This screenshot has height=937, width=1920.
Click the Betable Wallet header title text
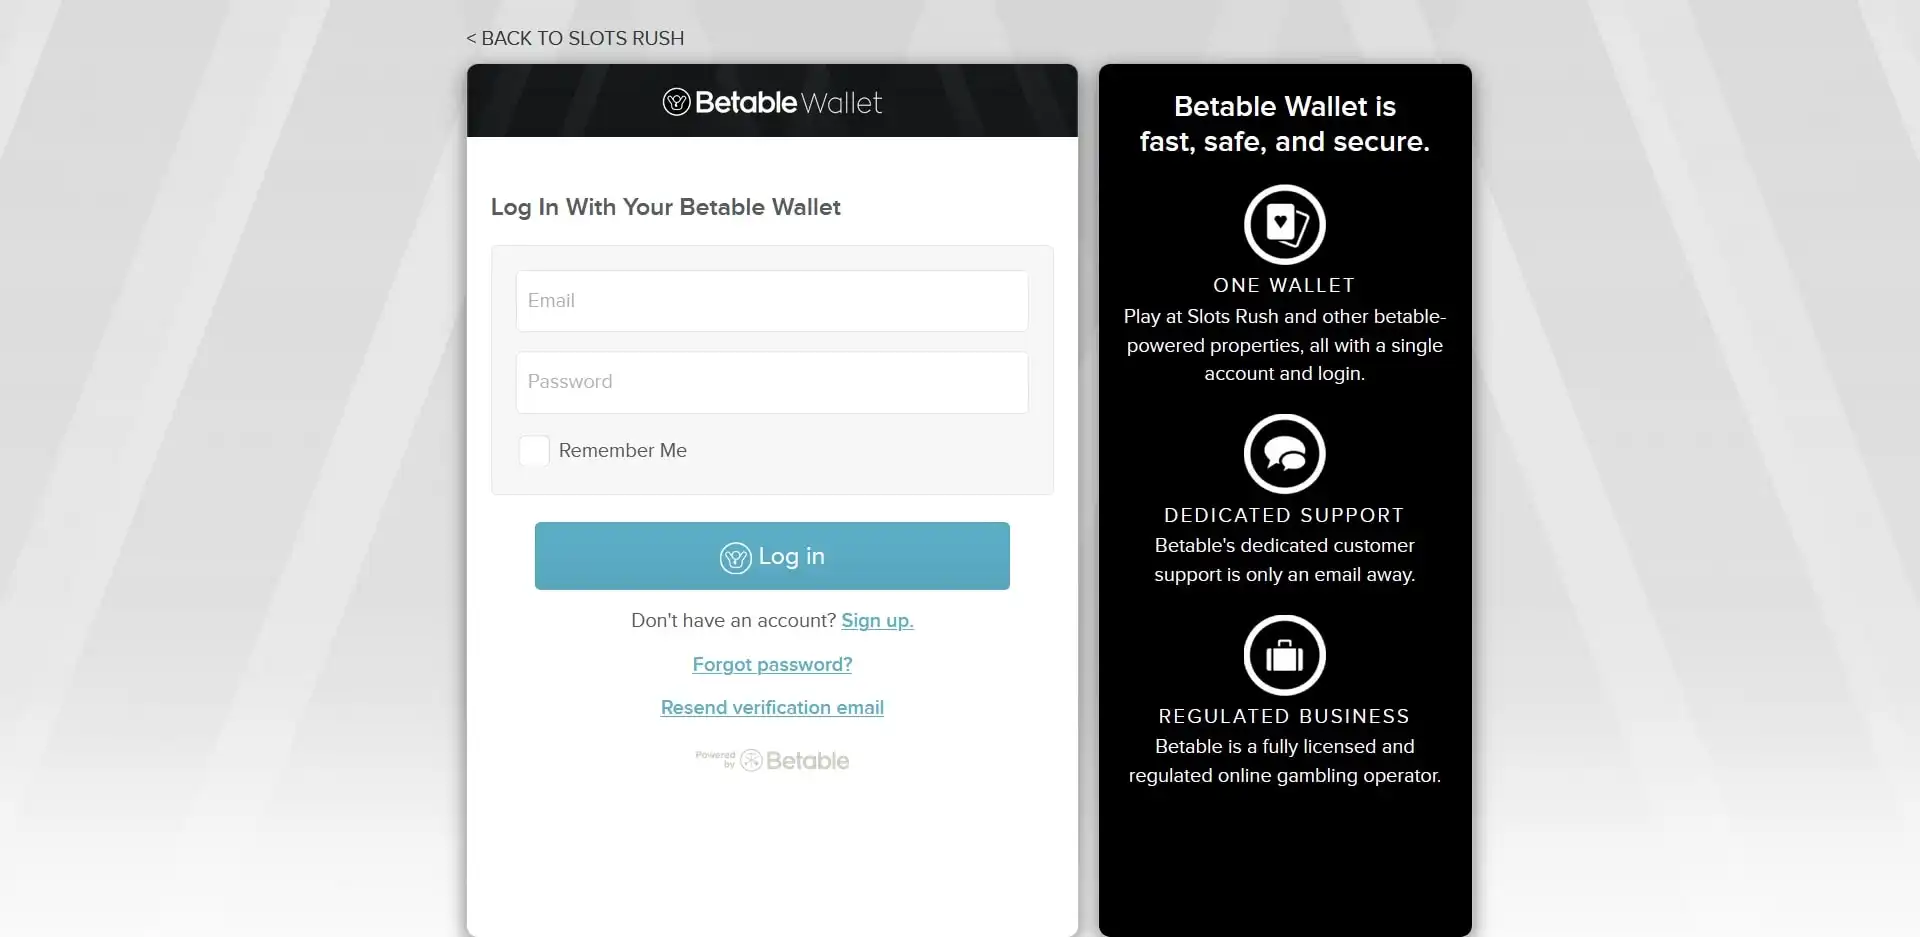(x=789, y=102)
